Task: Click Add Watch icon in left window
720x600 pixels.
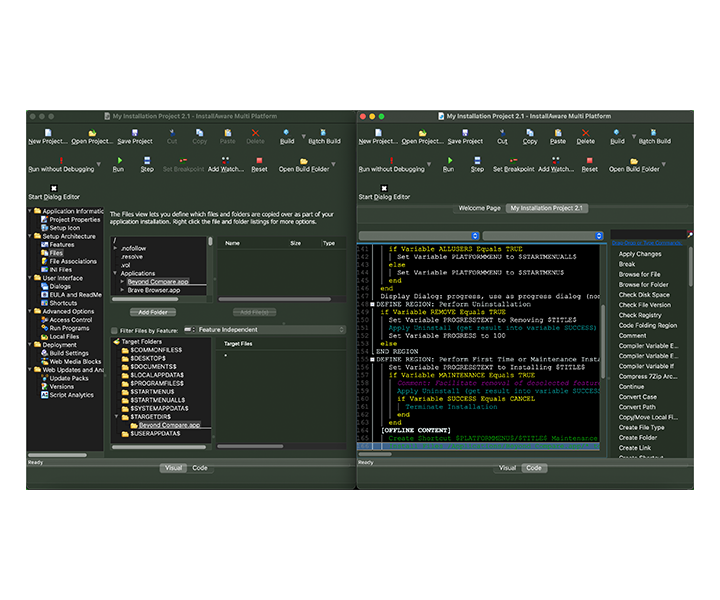Action: (225, 160)
